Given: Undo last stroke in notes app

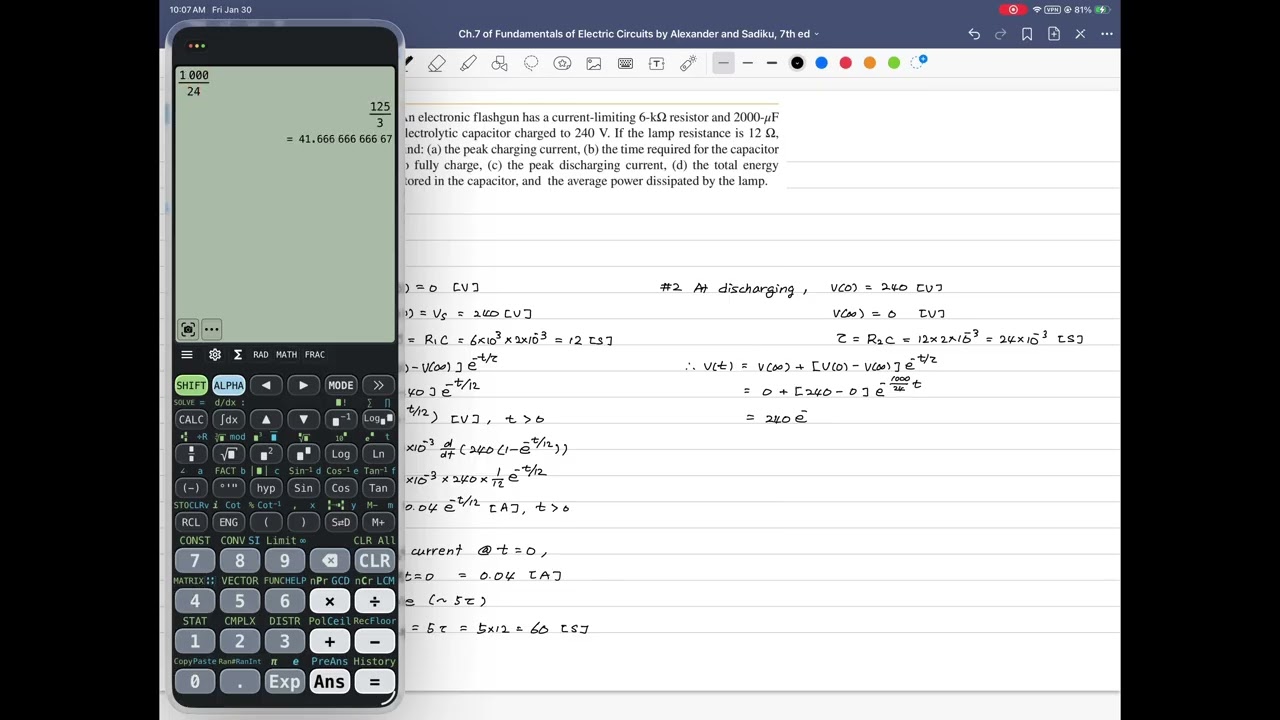Looking at the screenshot, I should coord(974,34).
